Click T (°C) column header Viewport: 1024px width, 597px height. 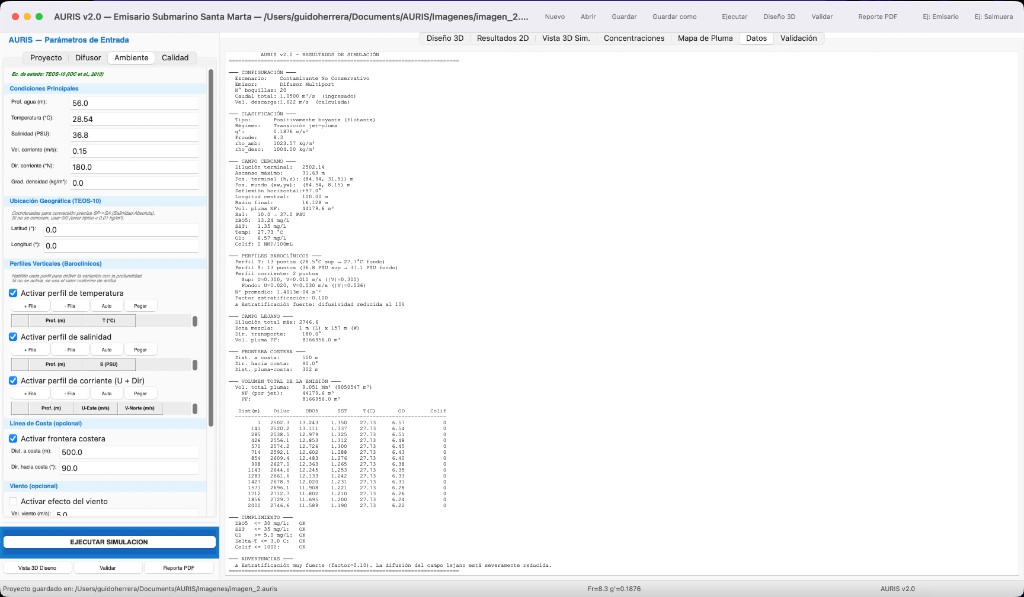tap(109, 321)
